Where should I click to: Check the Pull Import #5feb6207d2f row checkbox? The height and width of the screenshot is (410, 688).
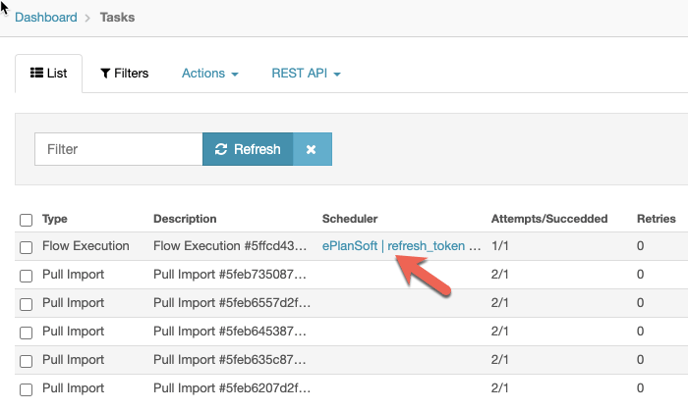click(x=26, y=386)
